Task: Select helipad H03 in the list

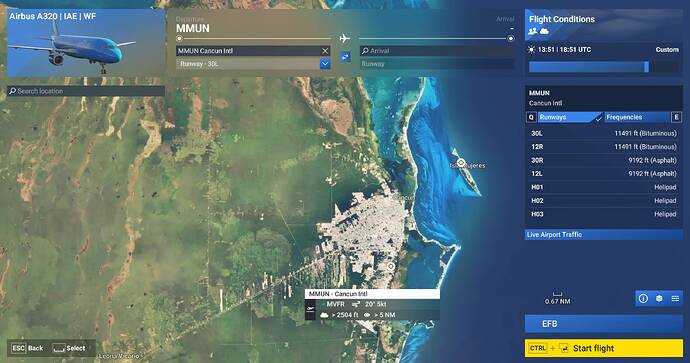Action: [604, 214]
